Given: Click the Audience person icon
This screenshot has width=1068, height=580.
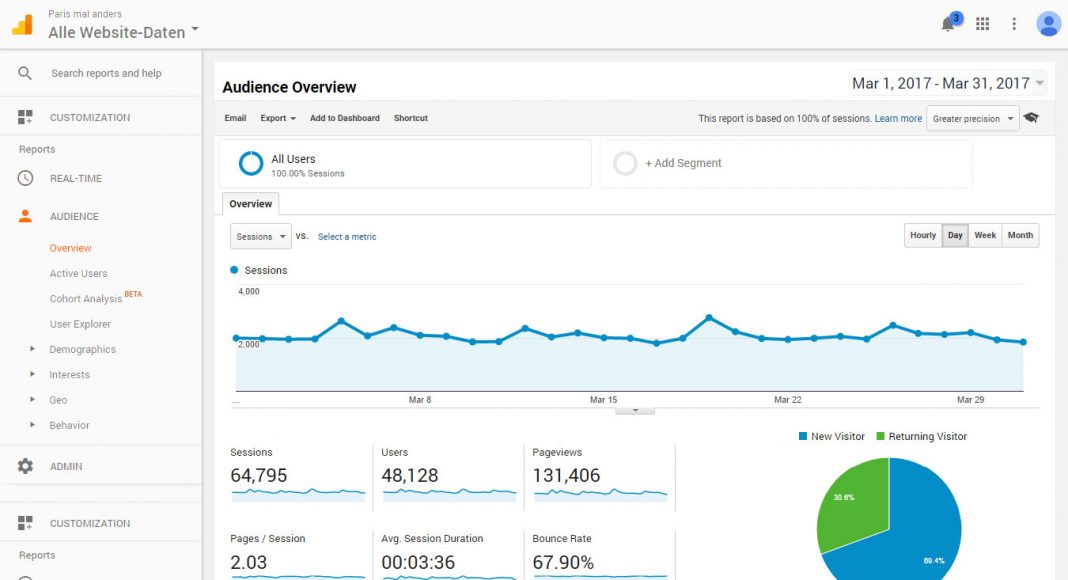Looking at the screenshot, I should (x=25, y=216).
